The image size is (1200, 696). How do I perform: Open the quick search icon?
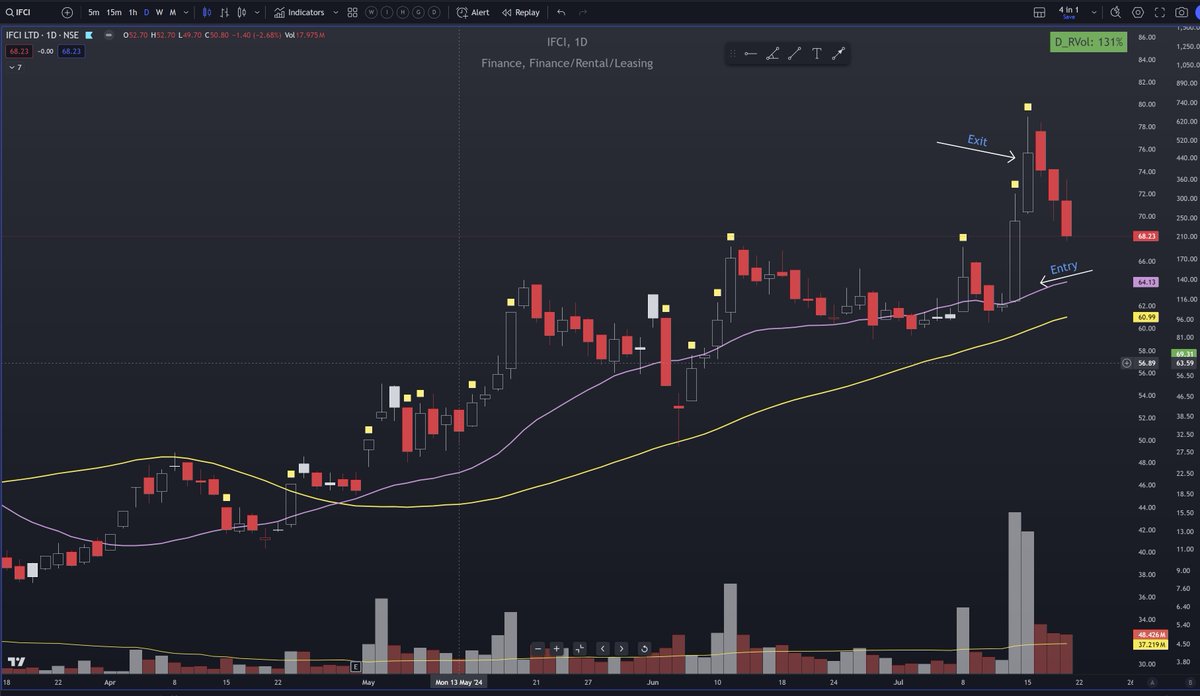click(1115, 12)
